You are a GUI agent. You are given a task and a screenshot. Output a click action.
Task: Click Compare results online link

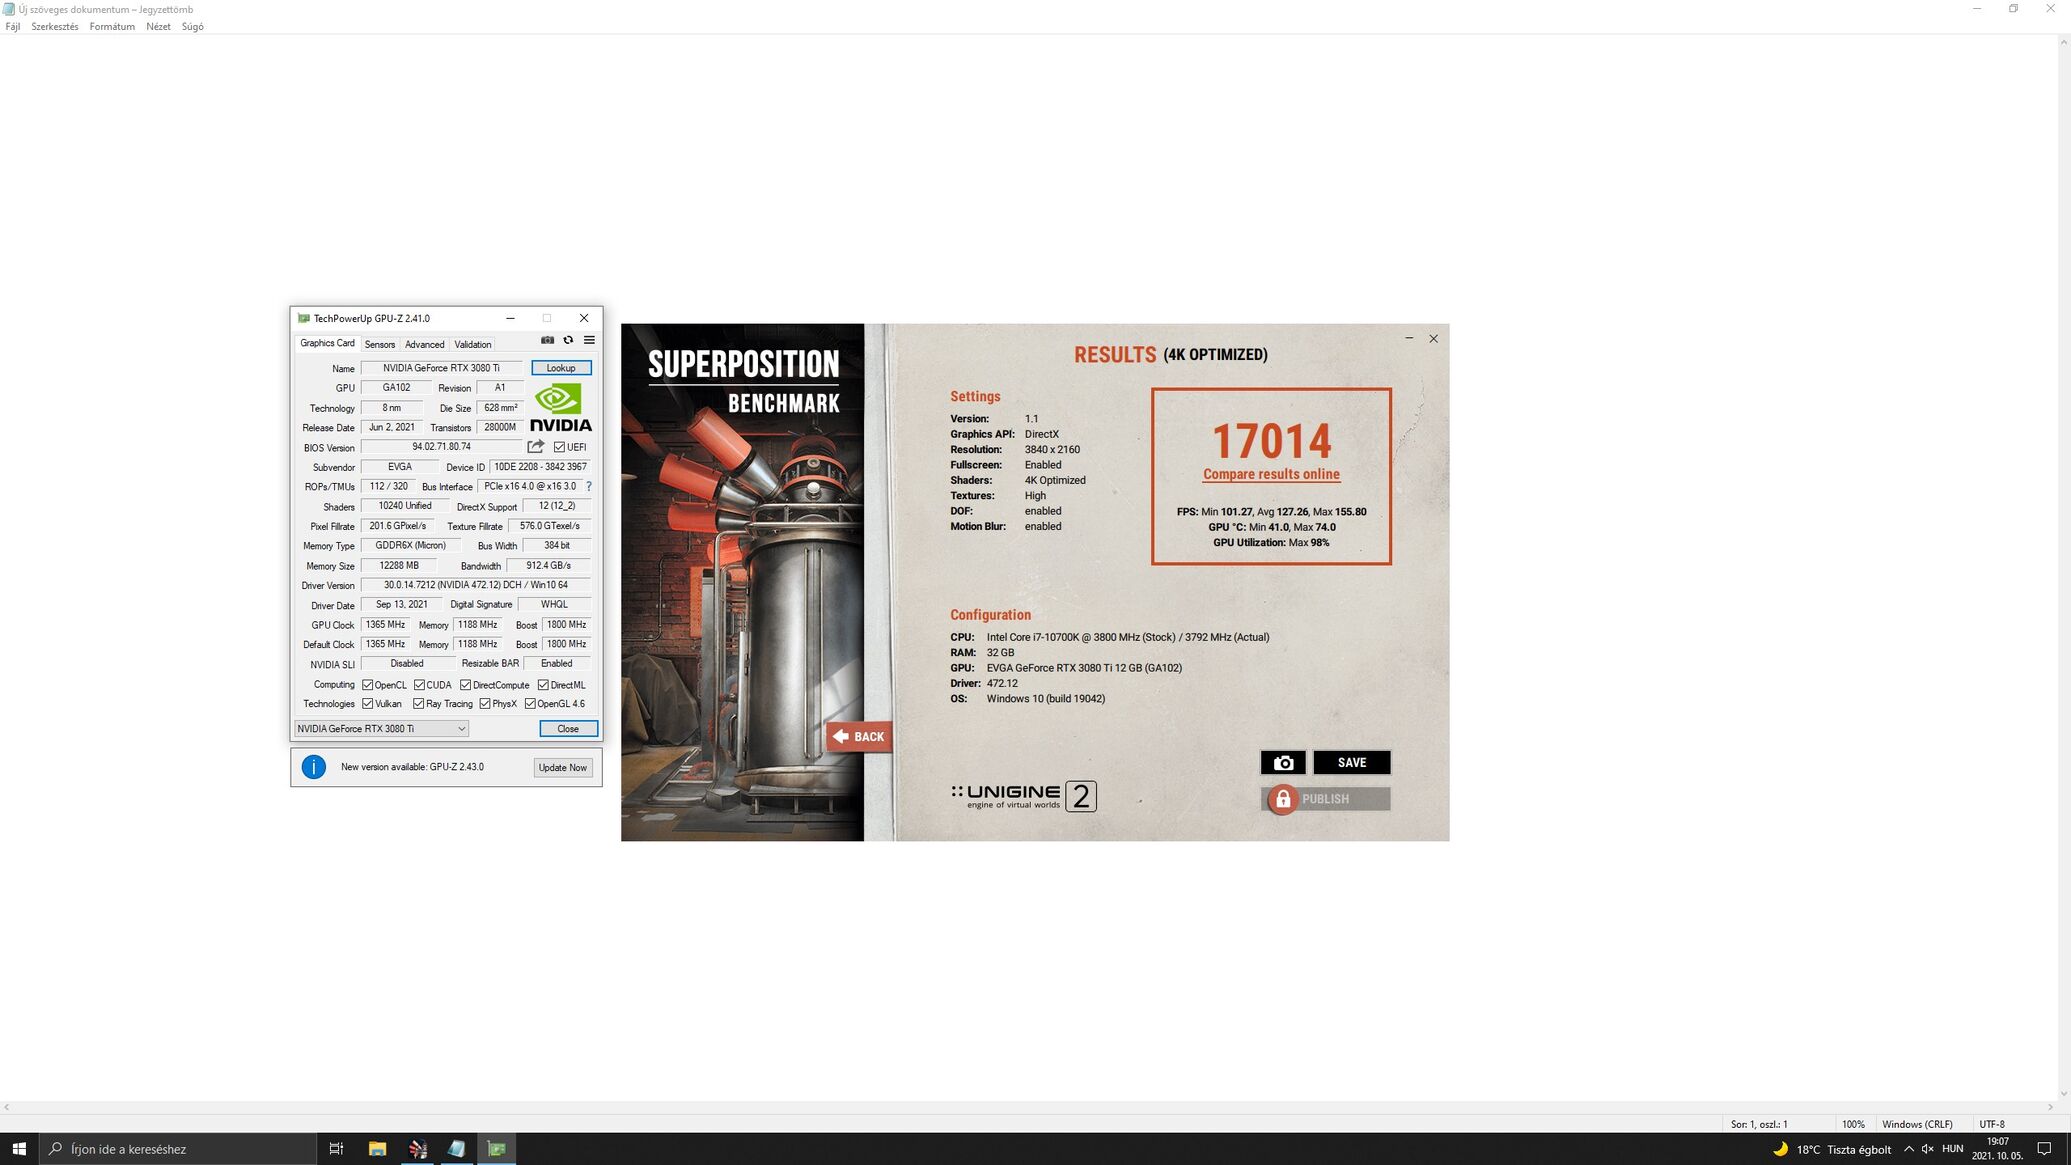[1271, 474]
